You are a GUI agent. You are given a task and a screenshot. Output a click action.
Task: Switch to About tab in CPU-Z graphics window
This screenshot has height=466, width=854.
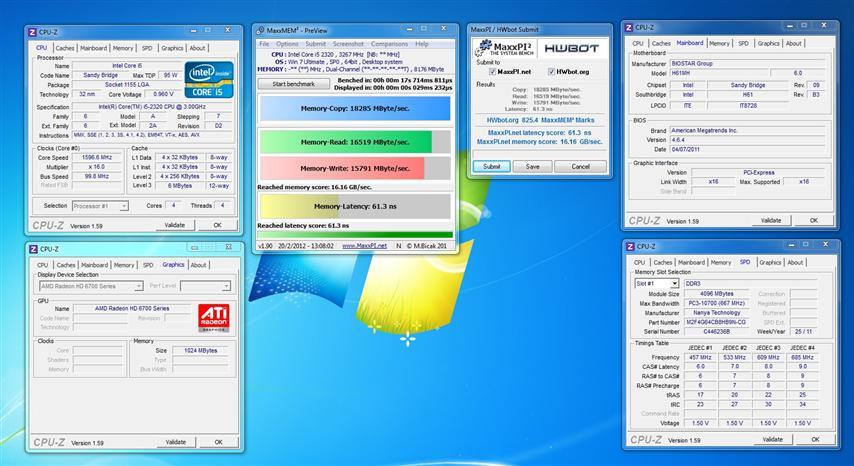tap(198, 265)
